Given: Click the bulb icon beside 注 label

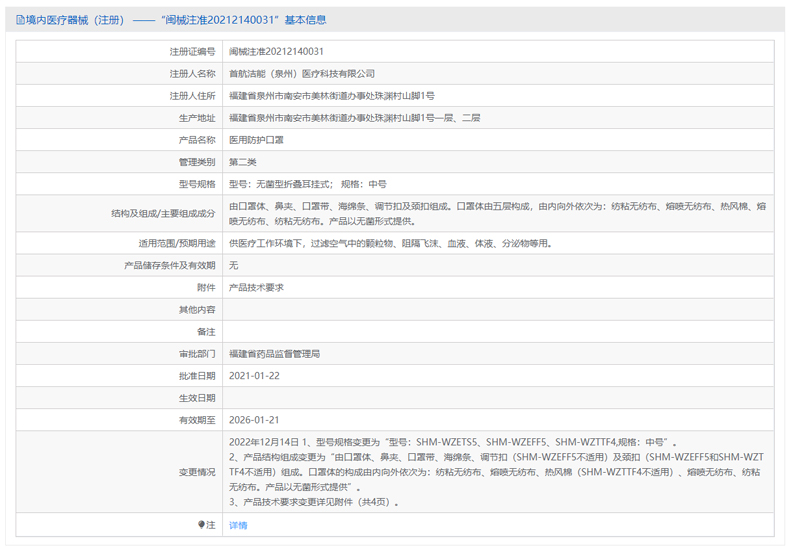Looking at the screenshot, I should [201, 525].
